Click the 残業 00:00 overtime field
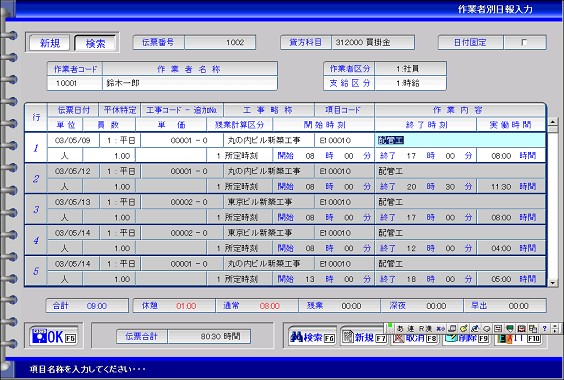564x380 pixels. point(339,306)
